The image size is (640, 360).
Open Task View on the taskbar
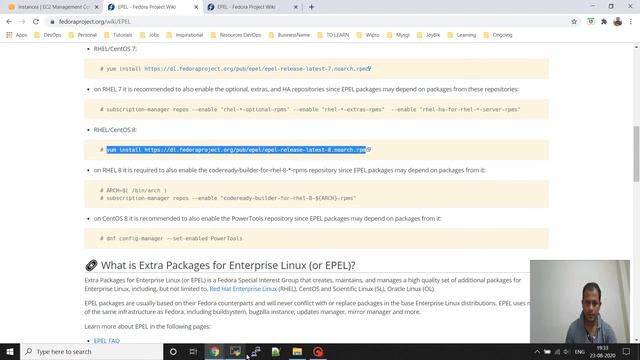coord(193,351)
